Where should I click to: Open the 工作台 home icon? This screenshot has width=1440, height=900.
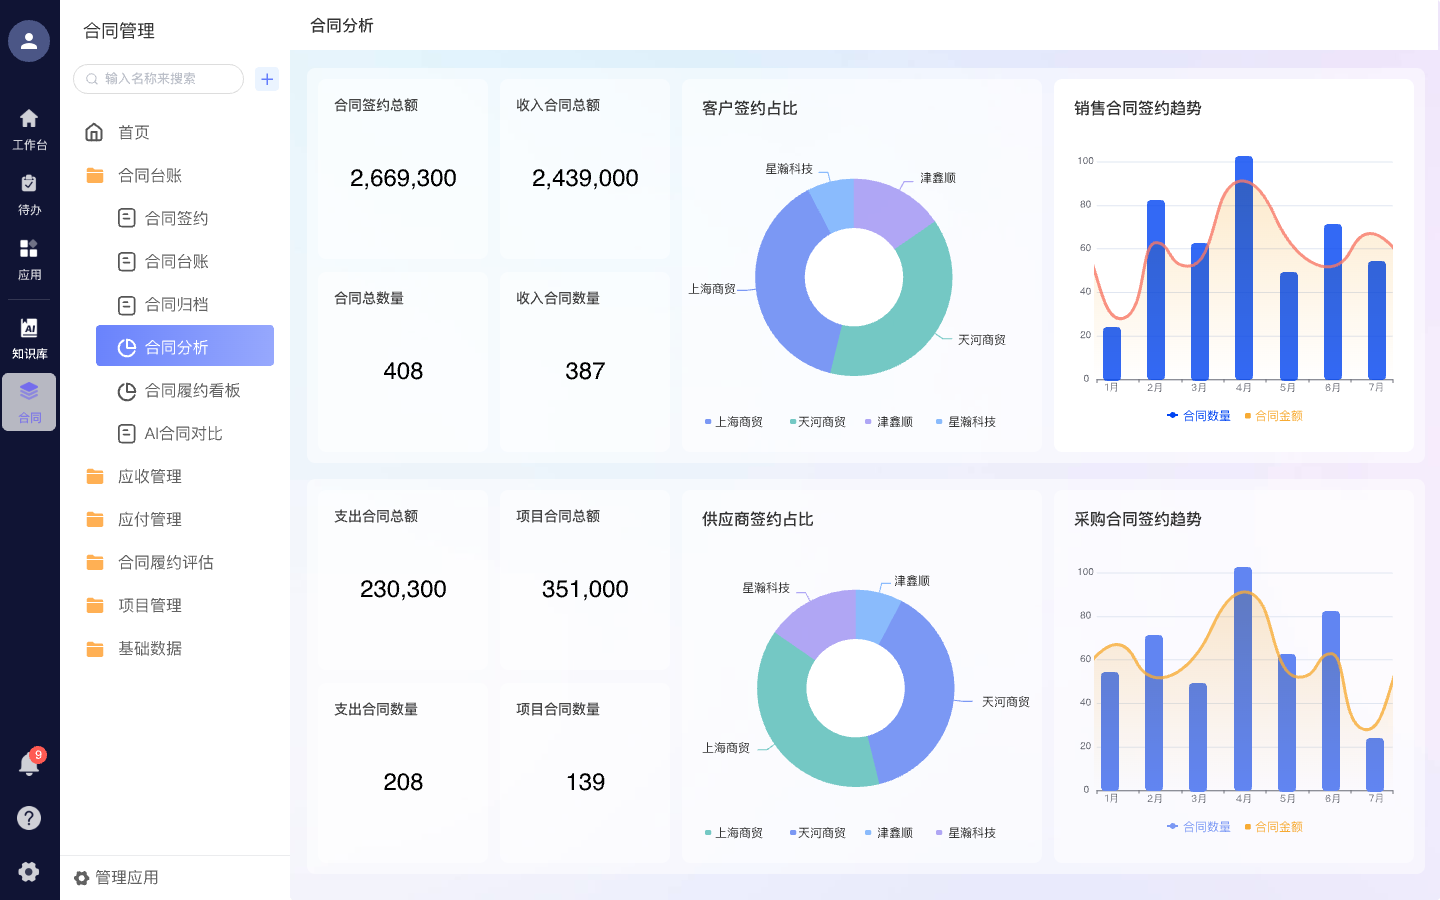29,129
